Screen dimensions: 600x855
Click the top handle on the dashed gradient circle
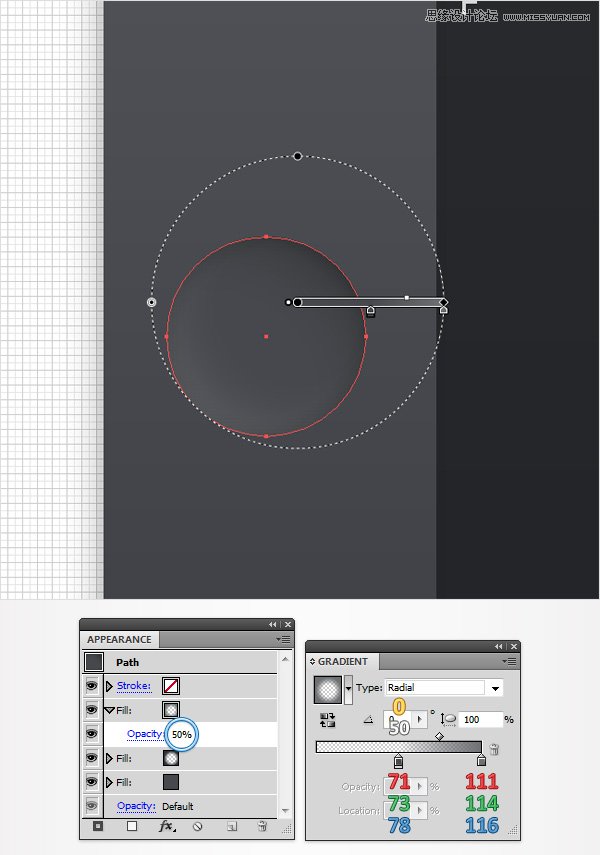297,156
